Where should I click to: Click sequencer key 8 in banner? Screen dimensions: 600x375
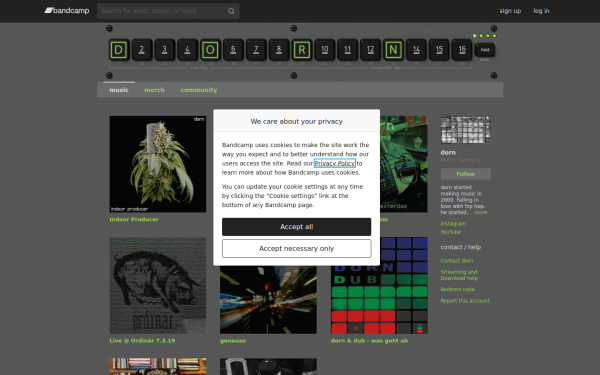click(x=279, y=50)
